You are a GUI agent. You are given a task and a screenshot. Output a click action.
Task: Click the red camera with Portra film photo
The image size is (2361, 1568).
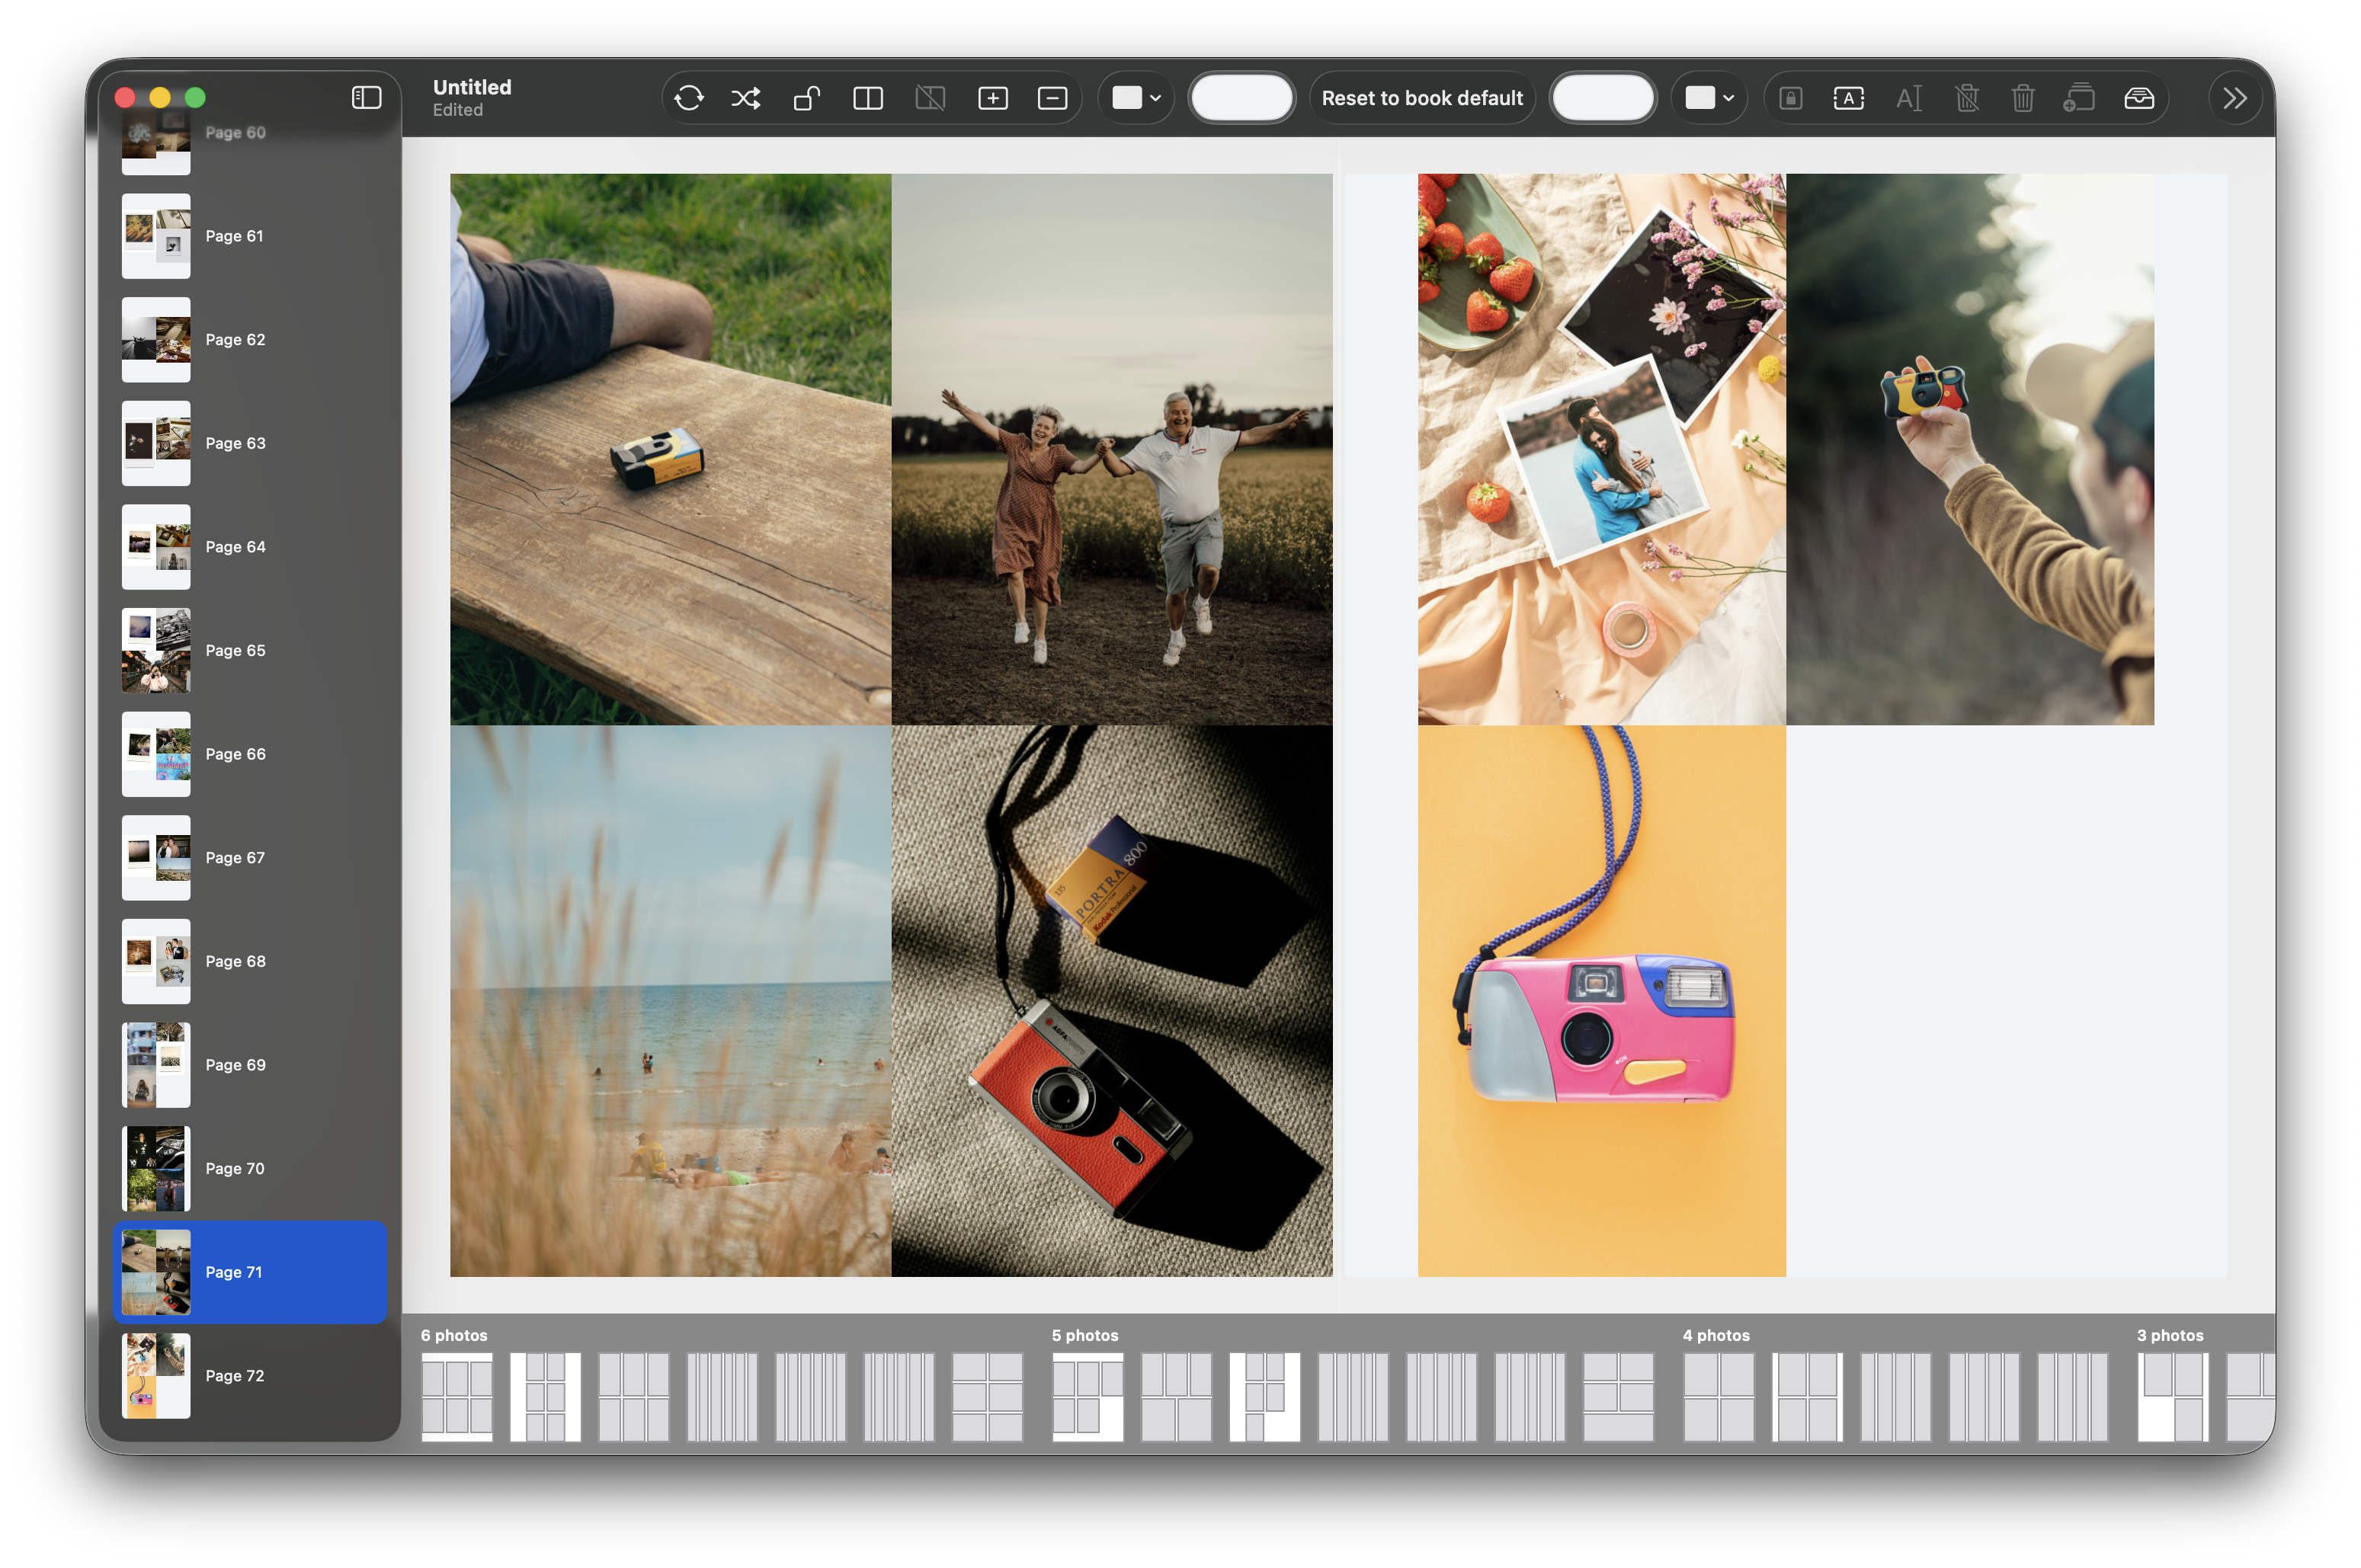coord(1112,1001)
